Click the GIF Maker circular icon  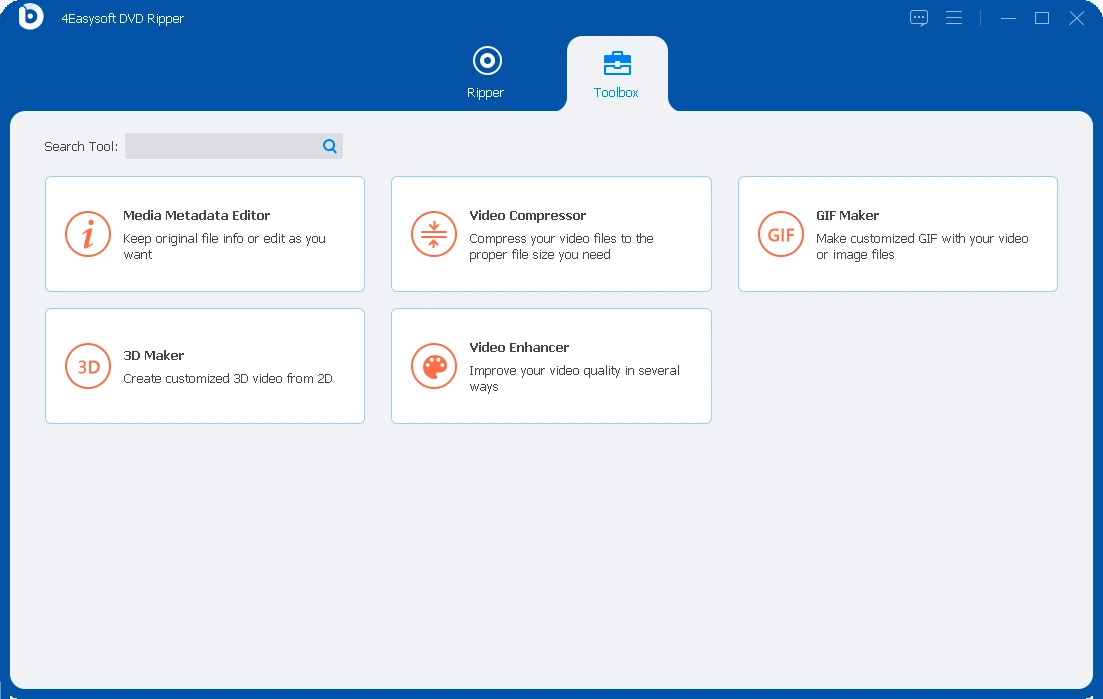[x=781, y=234]
